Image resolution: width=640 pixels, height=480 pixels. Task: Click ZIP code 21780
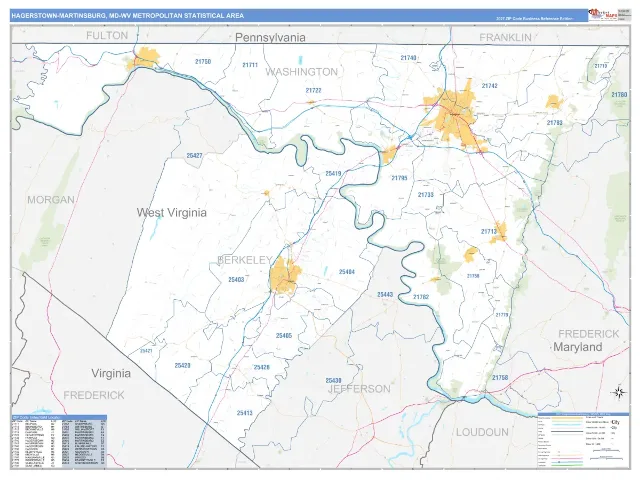[x=619, y=95]
